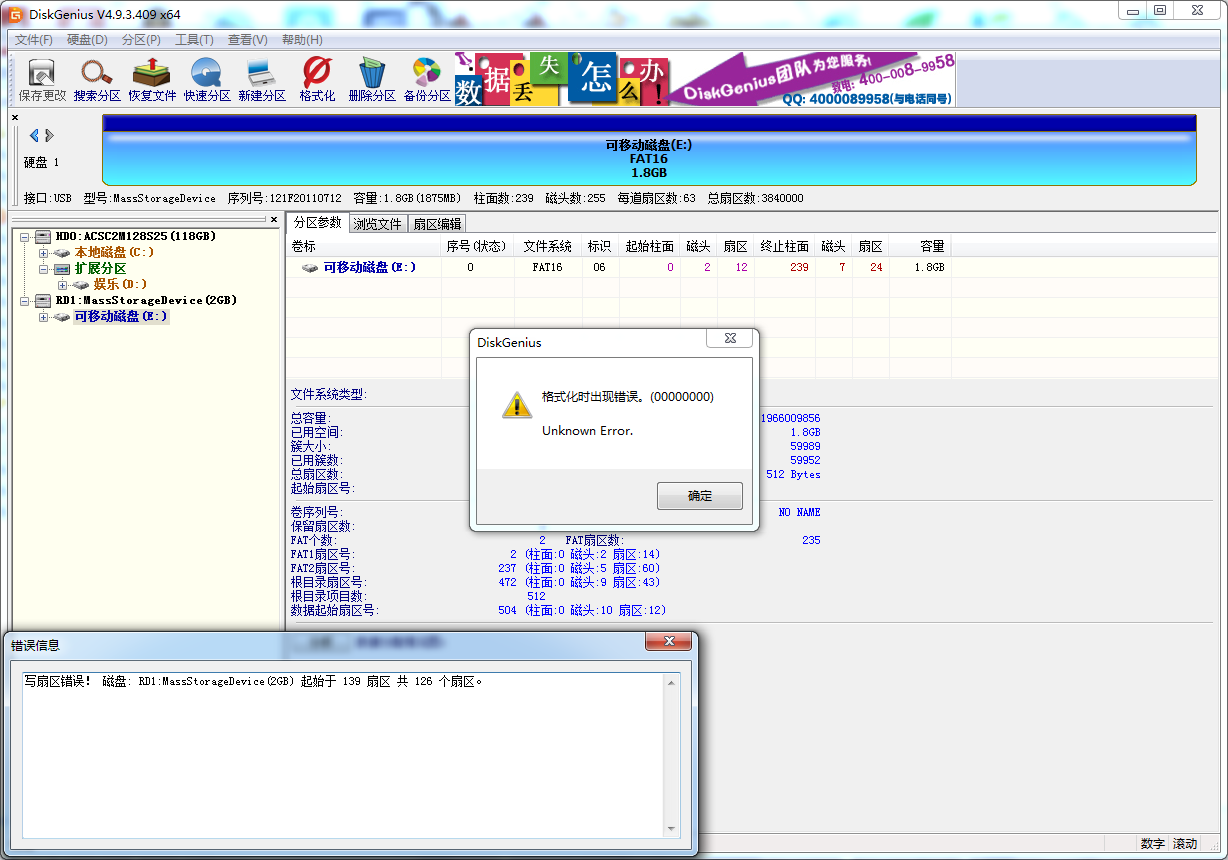Viewport: 1228px width, 860px height.
Task: Click the DiskGenius app icon in title bar
Action: pos(16,14)
